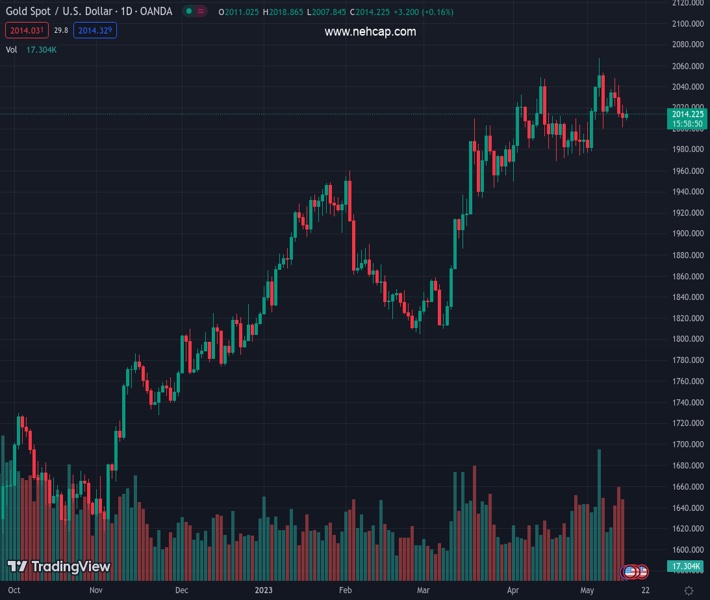Open the www.nehcap.com watermark link

[370, 31]
